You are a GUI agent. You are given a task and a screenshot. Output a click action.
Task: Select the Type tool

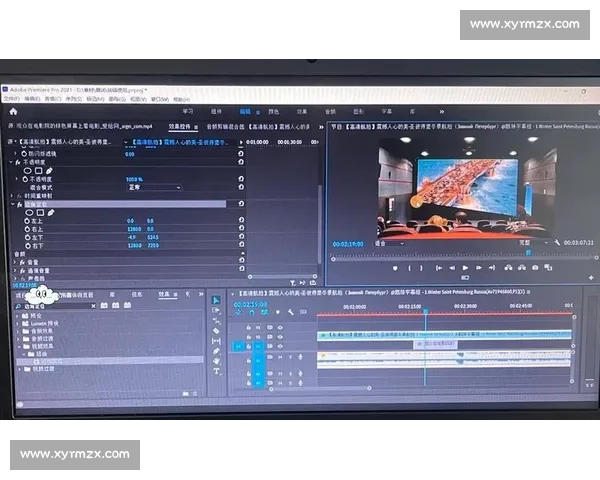(216, 373)
